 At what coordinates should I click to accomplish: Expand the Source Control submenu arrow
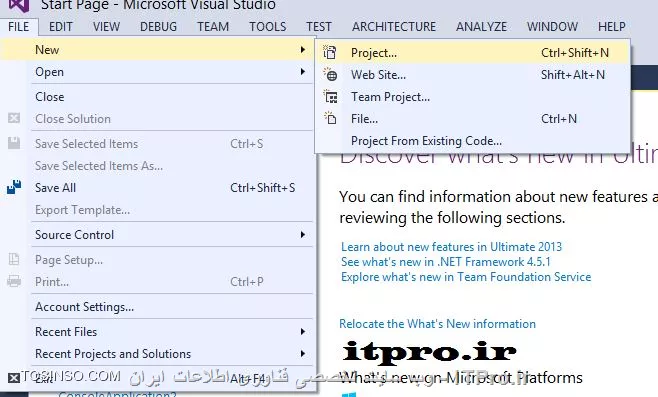coord(303,235)
